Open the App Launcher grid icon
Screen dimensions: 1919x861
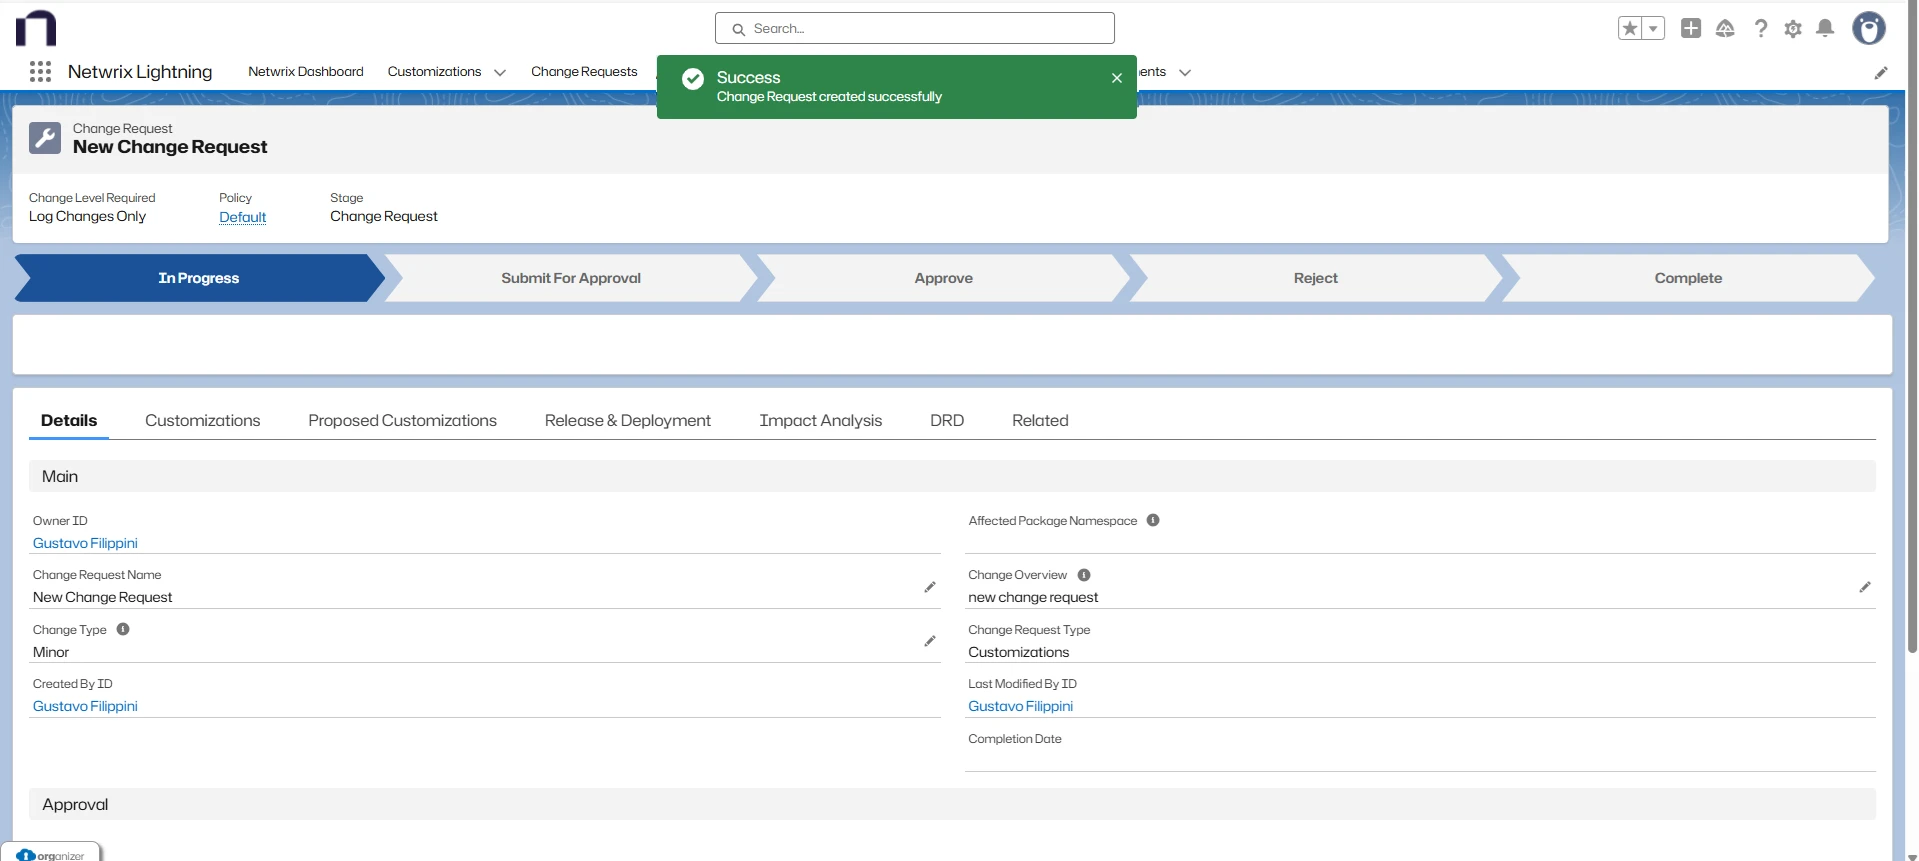click(x=40, y=72)
